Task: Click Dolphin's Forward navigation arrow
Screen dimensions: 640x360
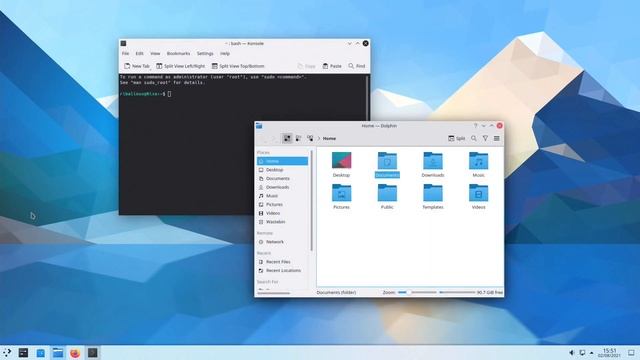Action: tap(274, 138)
